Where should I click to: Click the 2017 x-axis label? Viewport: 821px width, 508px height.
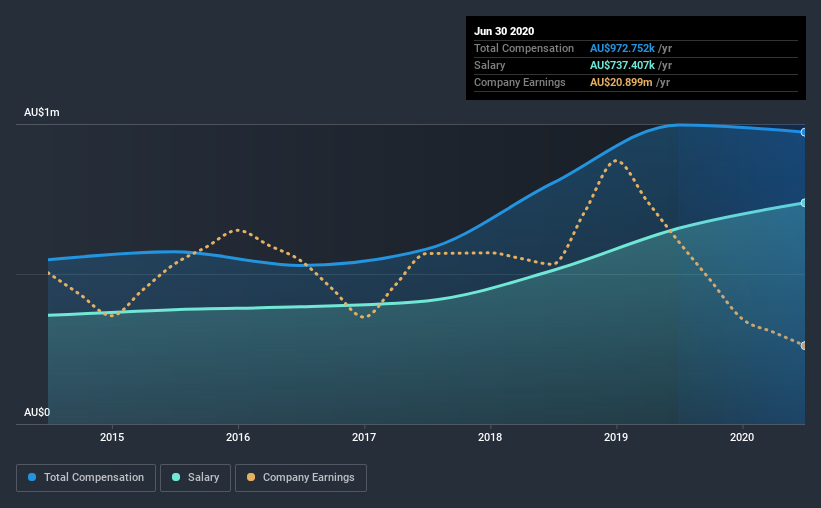click(364, 437)
